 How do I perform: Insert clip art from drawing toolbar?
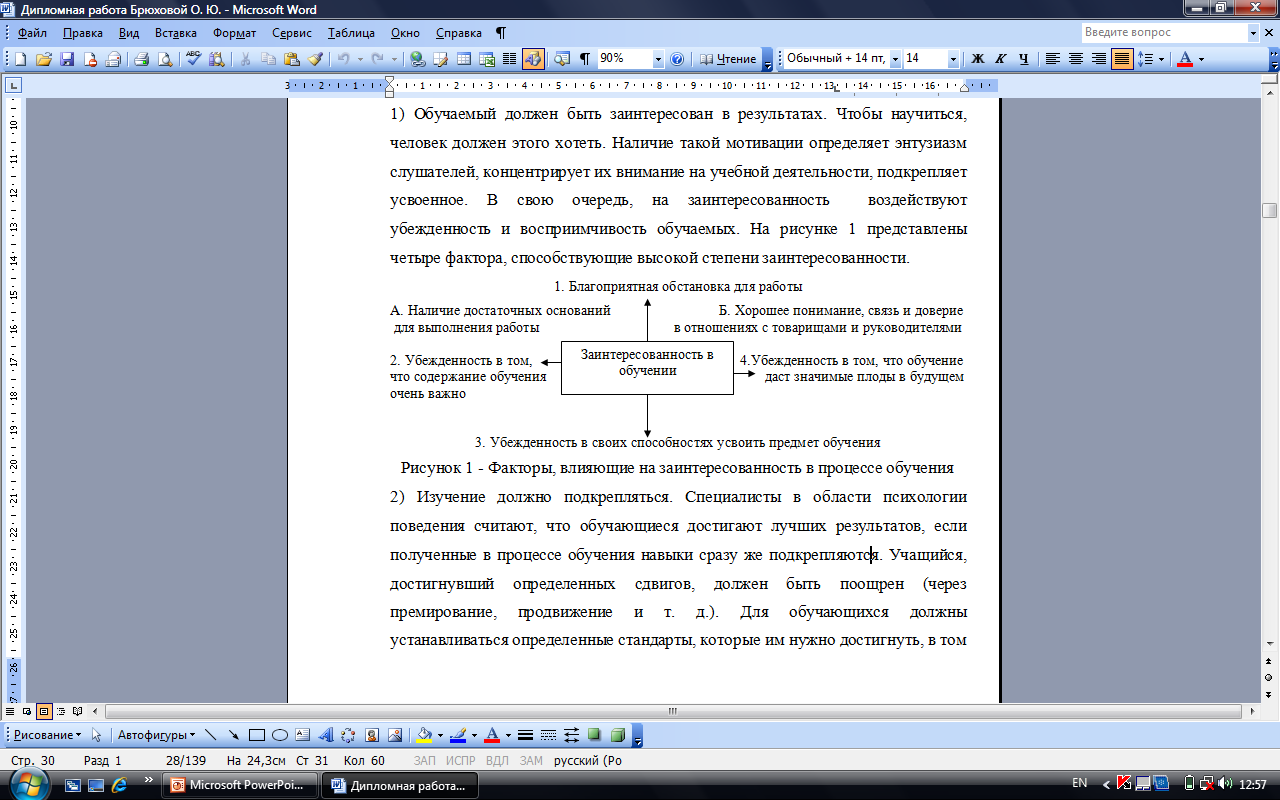(x=372, y=735)
